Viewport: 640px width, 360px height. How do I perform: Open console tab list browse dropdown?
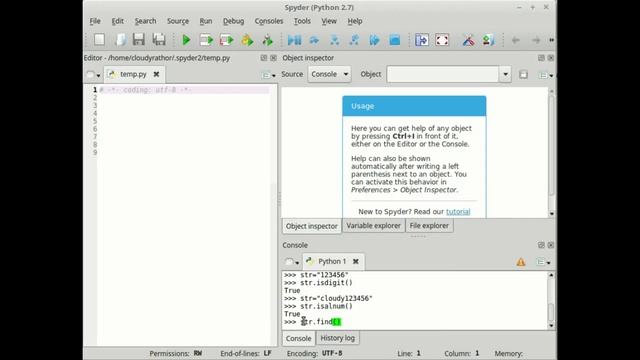(292, 262)
